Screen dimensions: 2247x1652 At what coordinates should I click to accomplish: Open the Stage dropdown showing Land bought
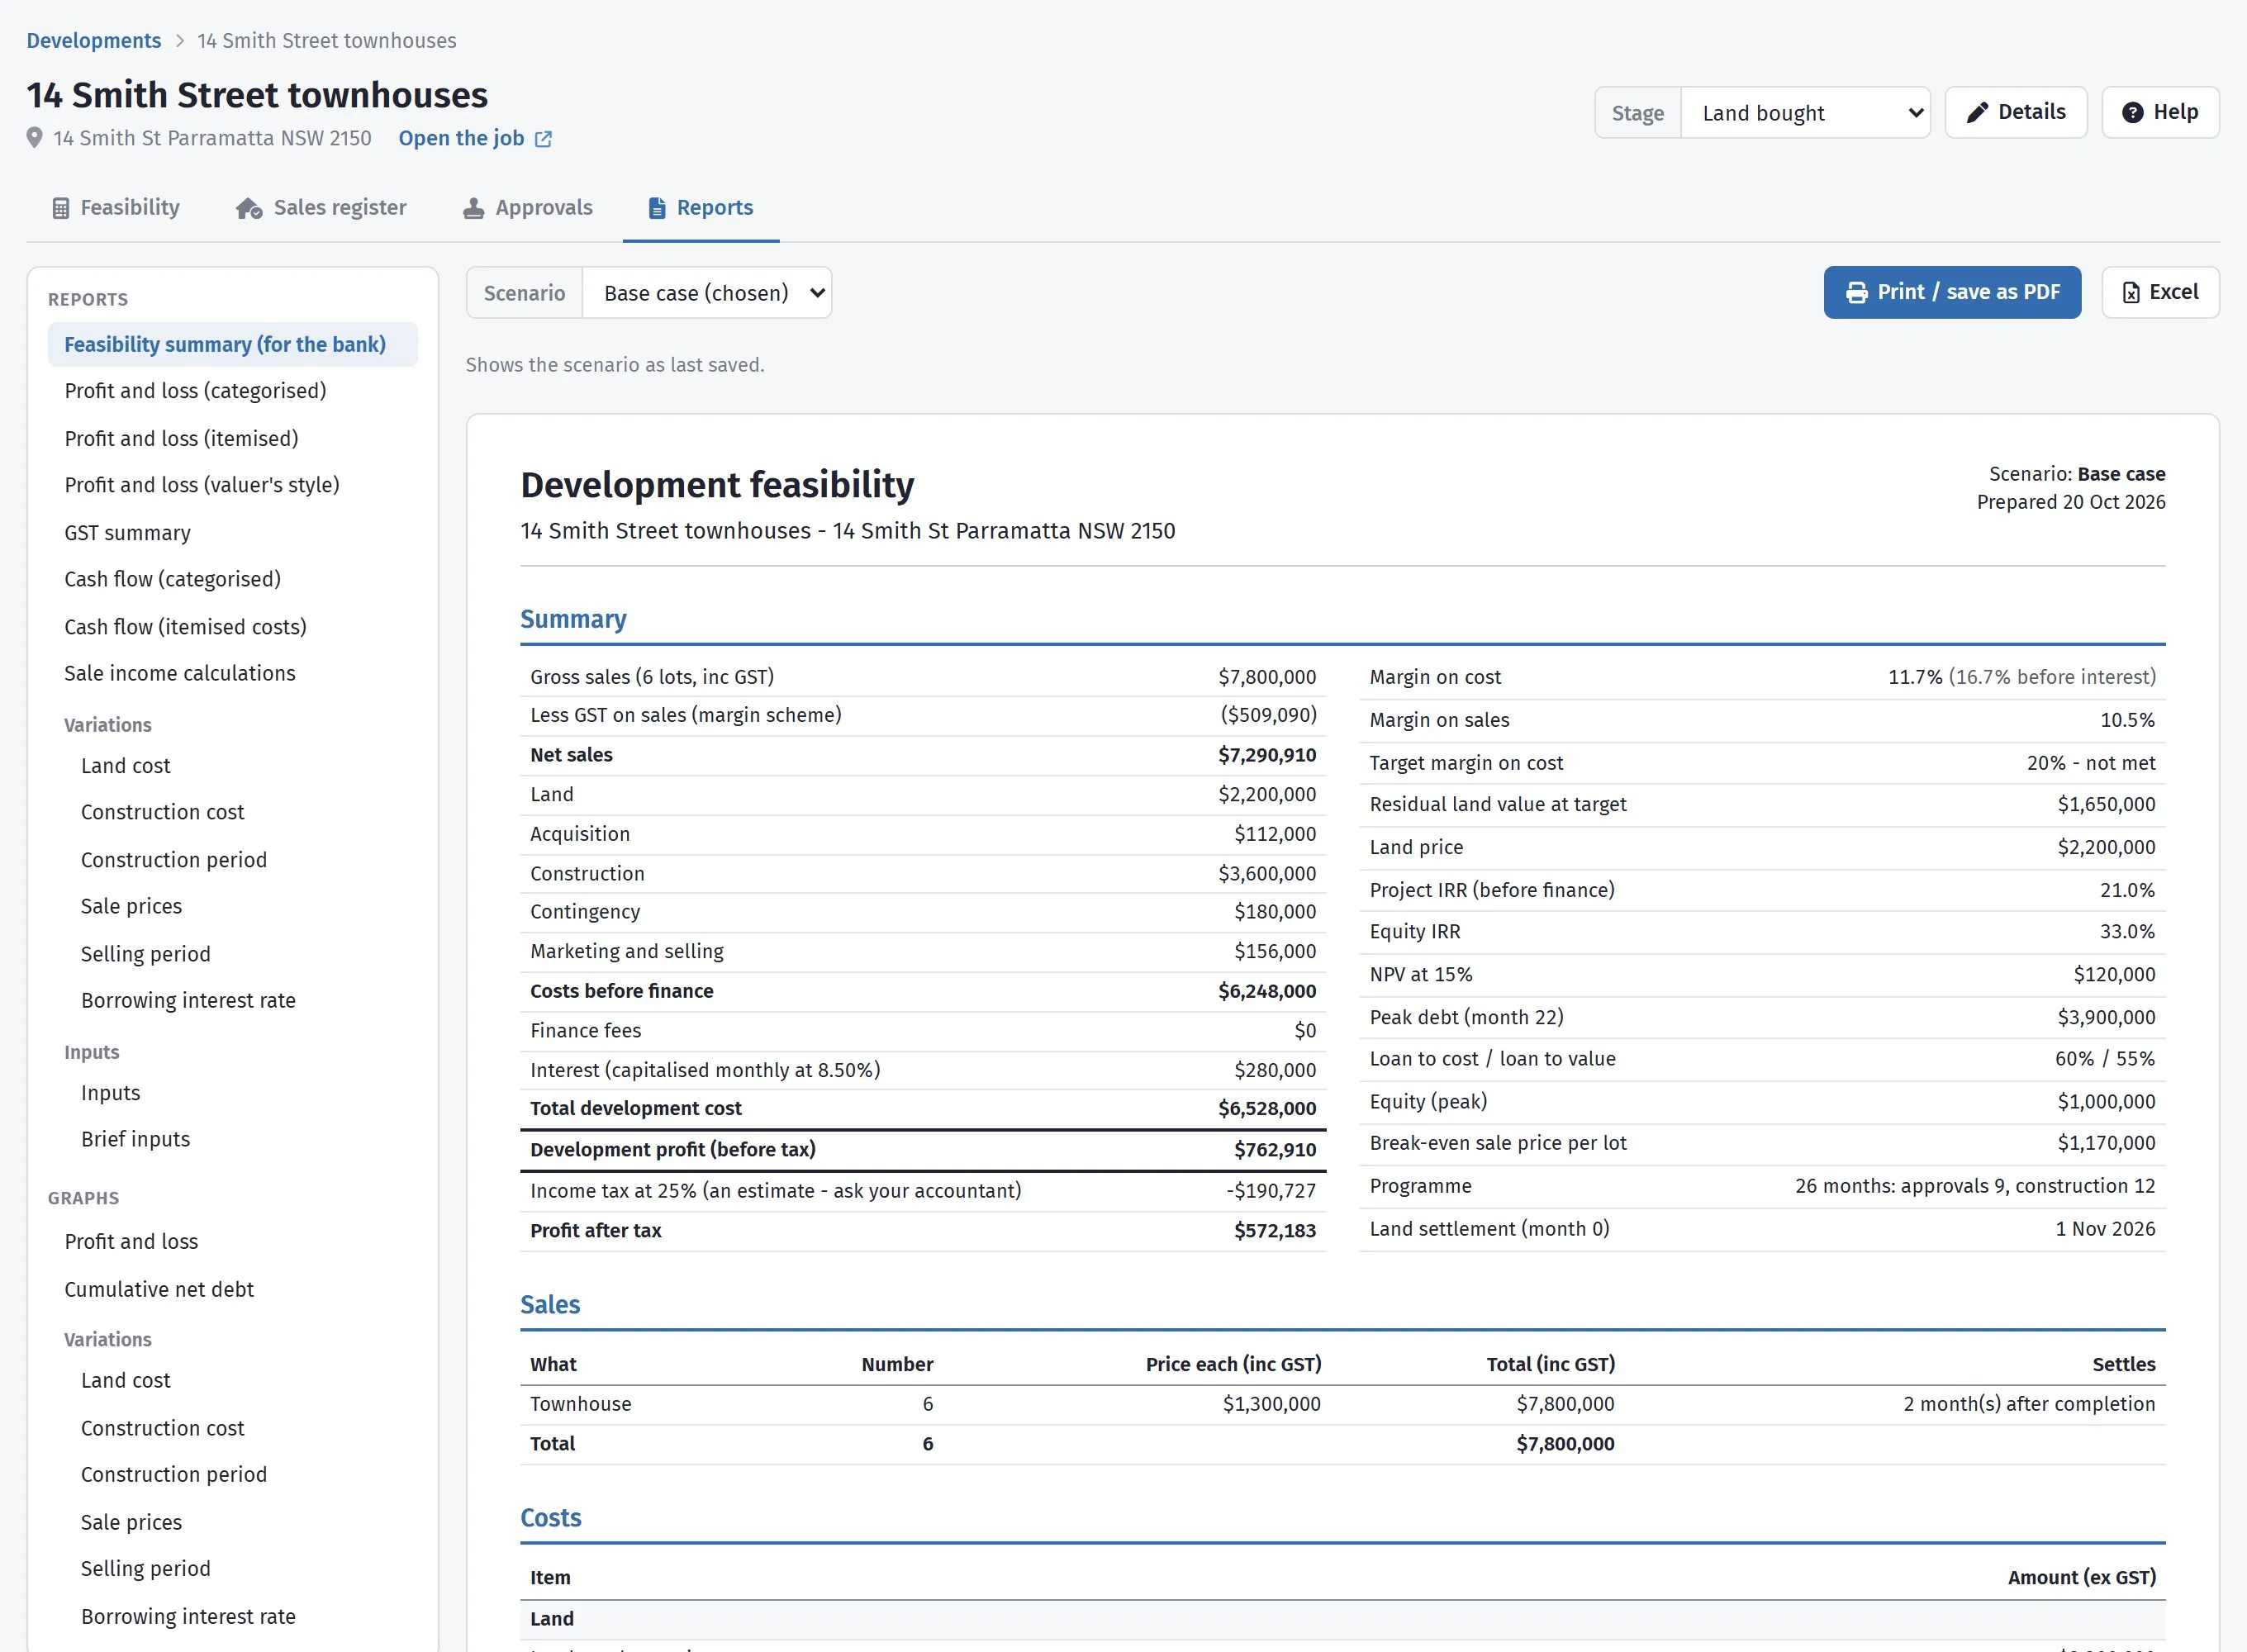point(1805,113)
